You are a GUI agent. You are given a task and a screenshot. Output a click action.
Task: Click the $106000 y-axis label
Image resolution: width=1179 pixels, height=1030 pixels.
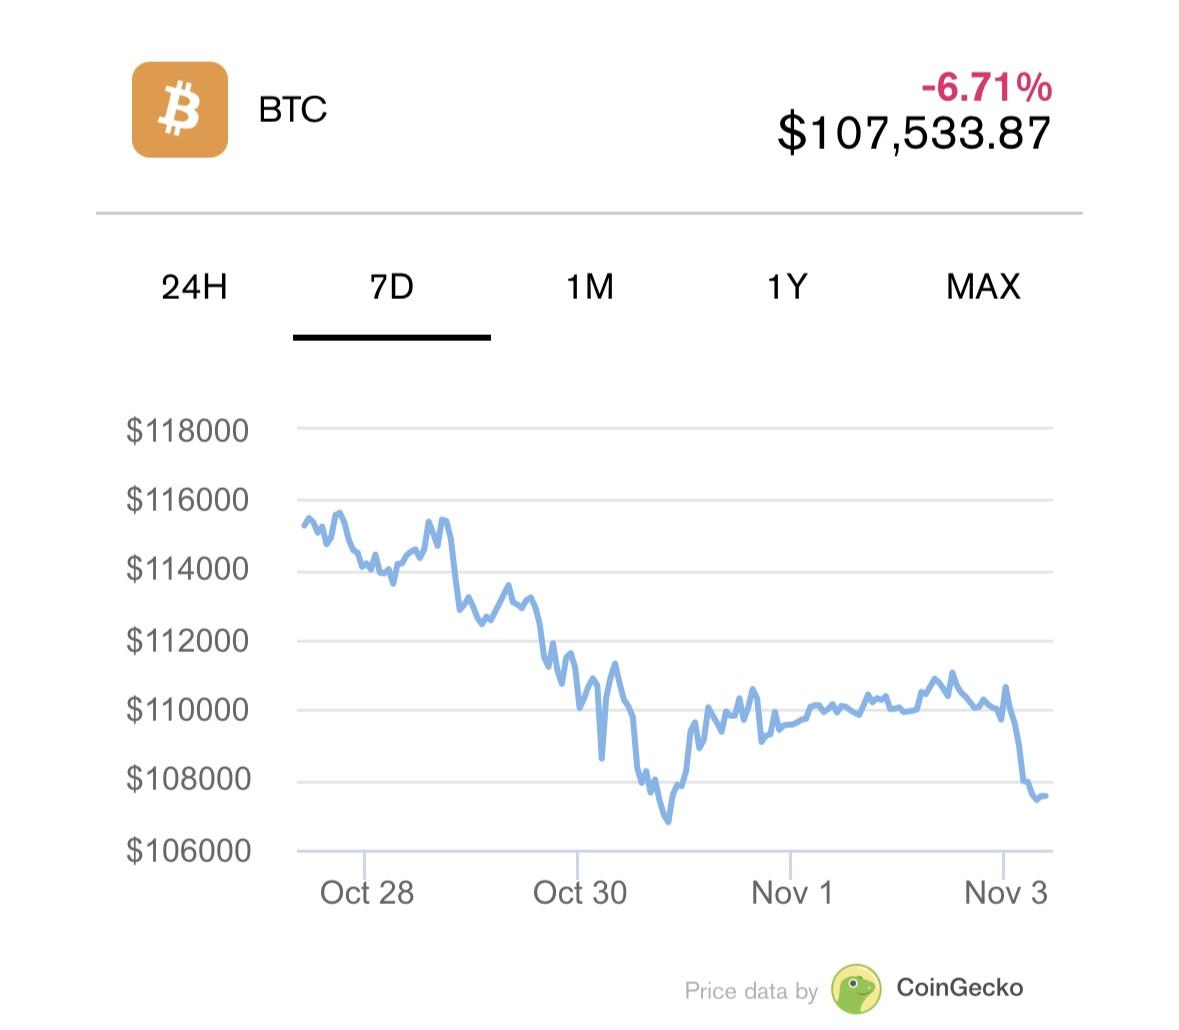coord(187,850)
